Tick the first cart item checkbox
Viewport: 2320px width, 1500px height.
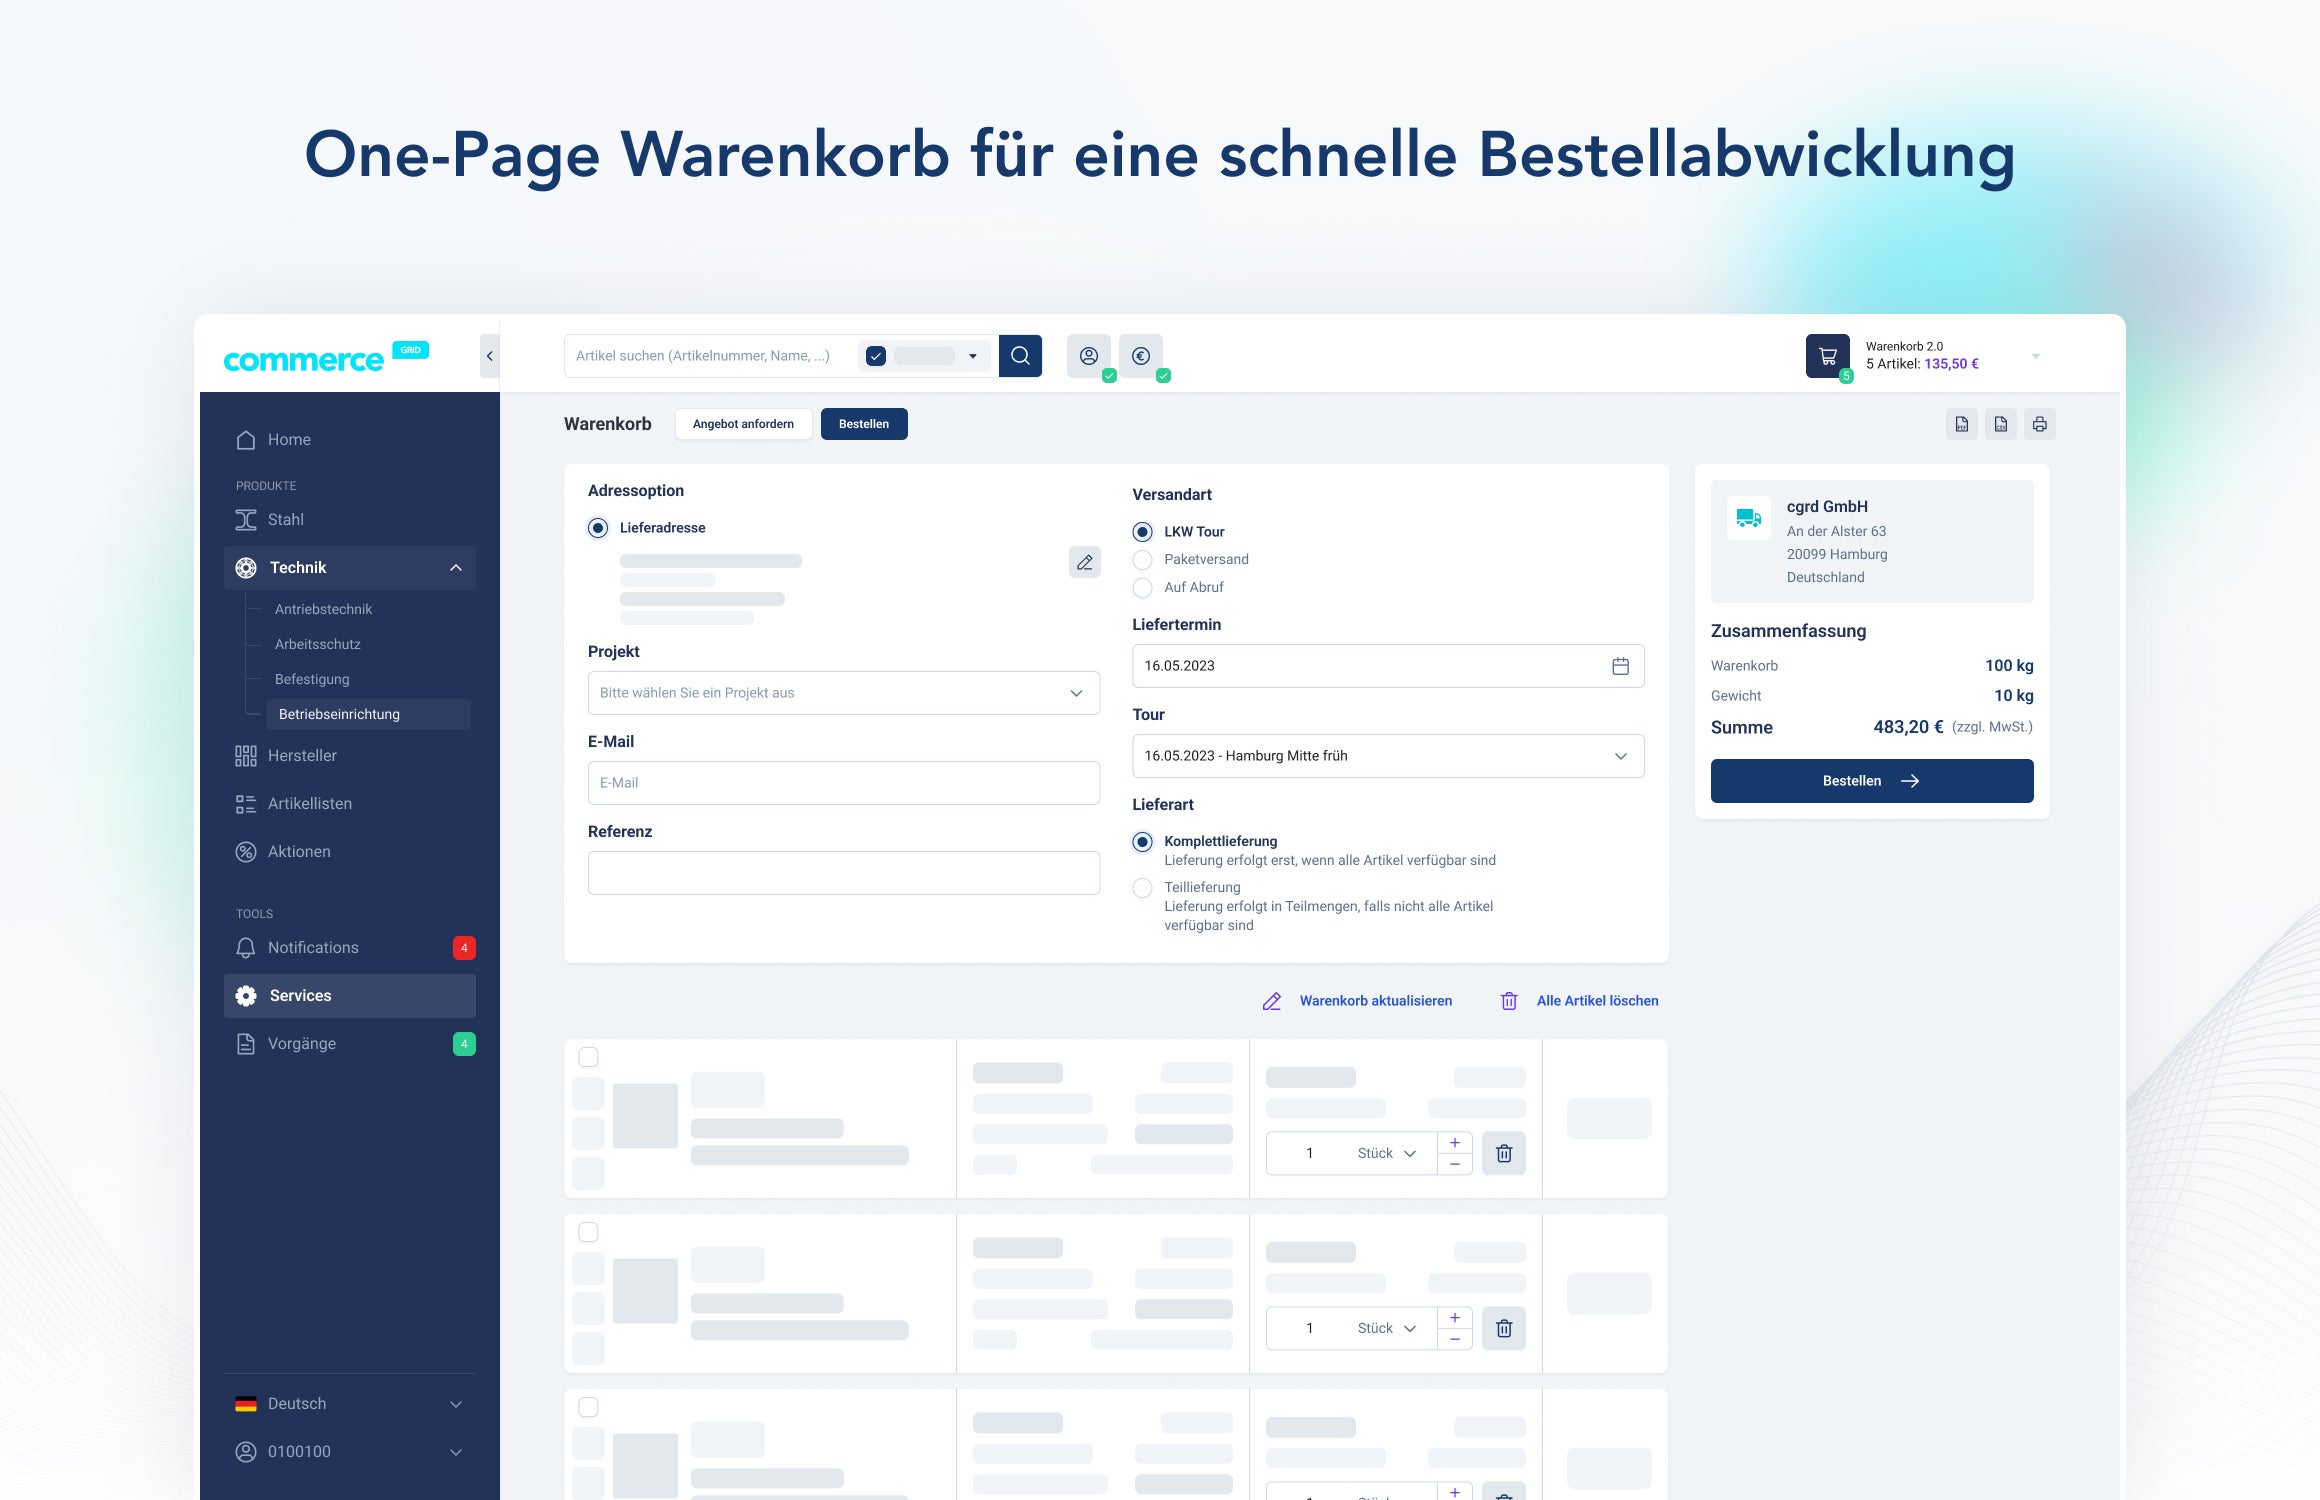click(x=589, y=1057)
